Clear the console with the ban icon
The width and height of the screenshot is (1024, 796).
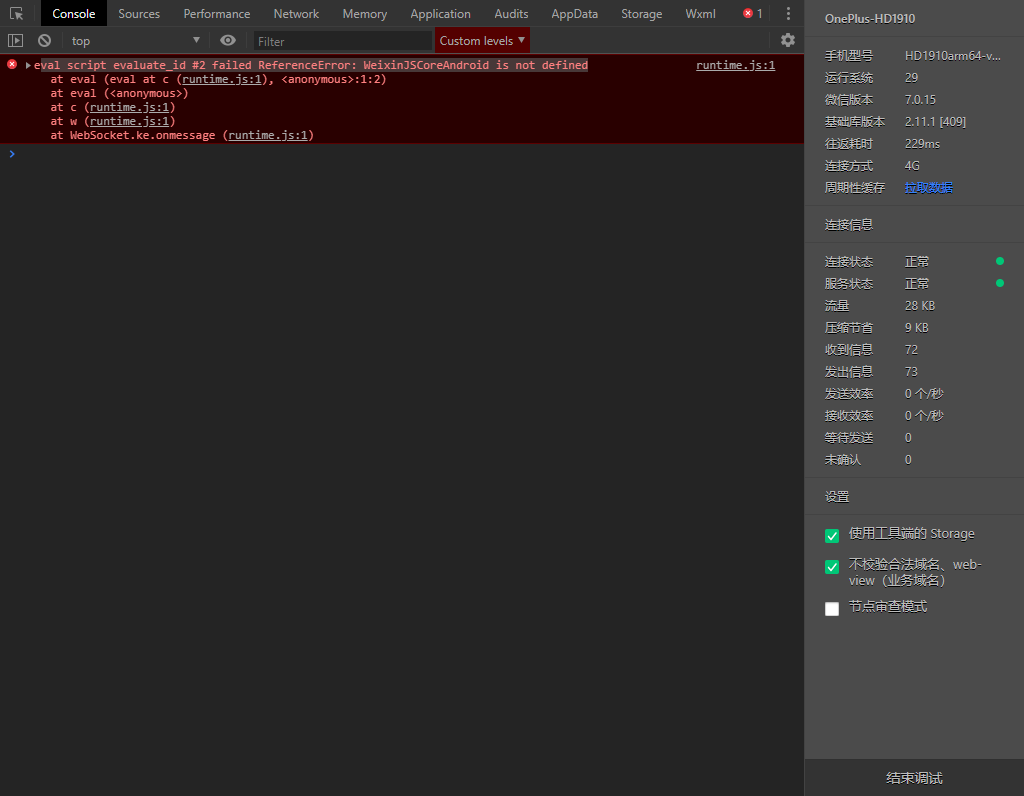tap(44, 40)
